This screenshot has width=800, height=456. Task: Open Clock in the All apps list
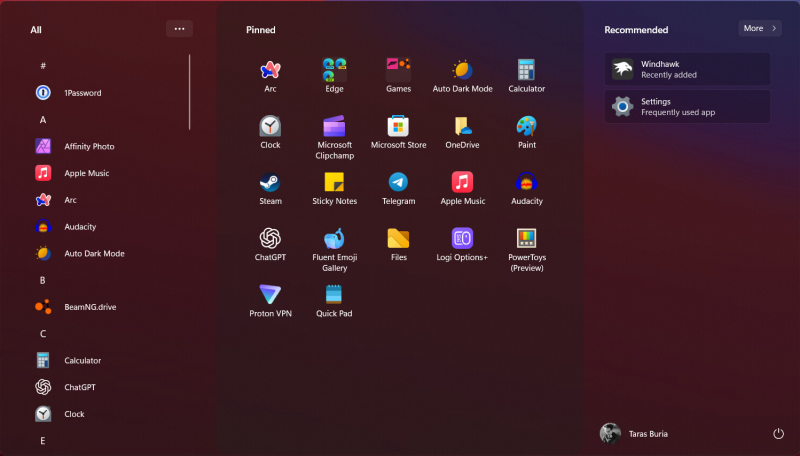[x=109, y=414]
